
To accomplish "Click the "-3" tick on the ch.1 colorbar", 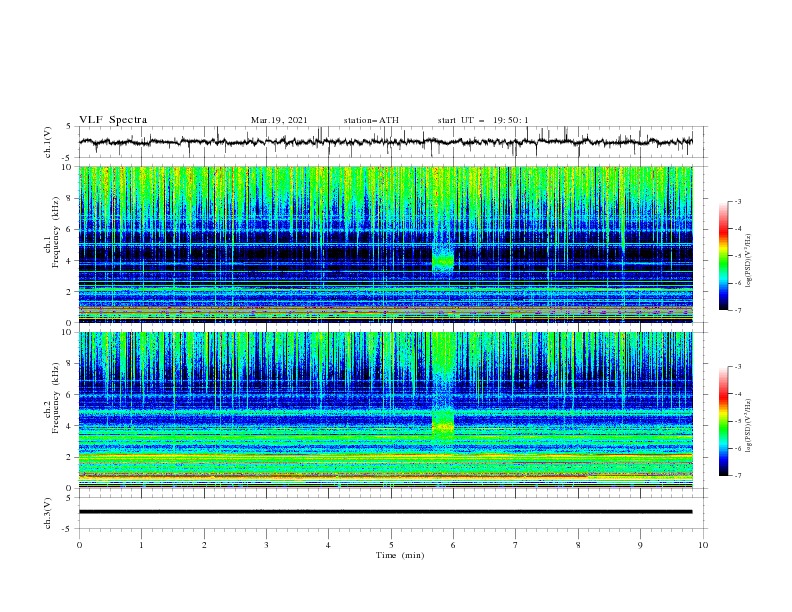I will 738,201.
